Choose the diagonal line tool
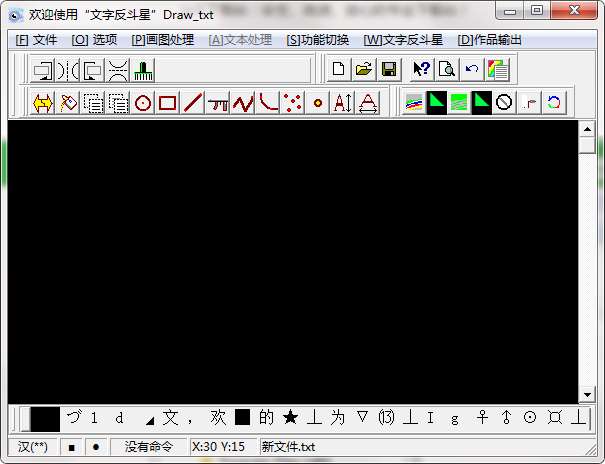Viewport: 605px width, 464px height. tap(193, 103)
